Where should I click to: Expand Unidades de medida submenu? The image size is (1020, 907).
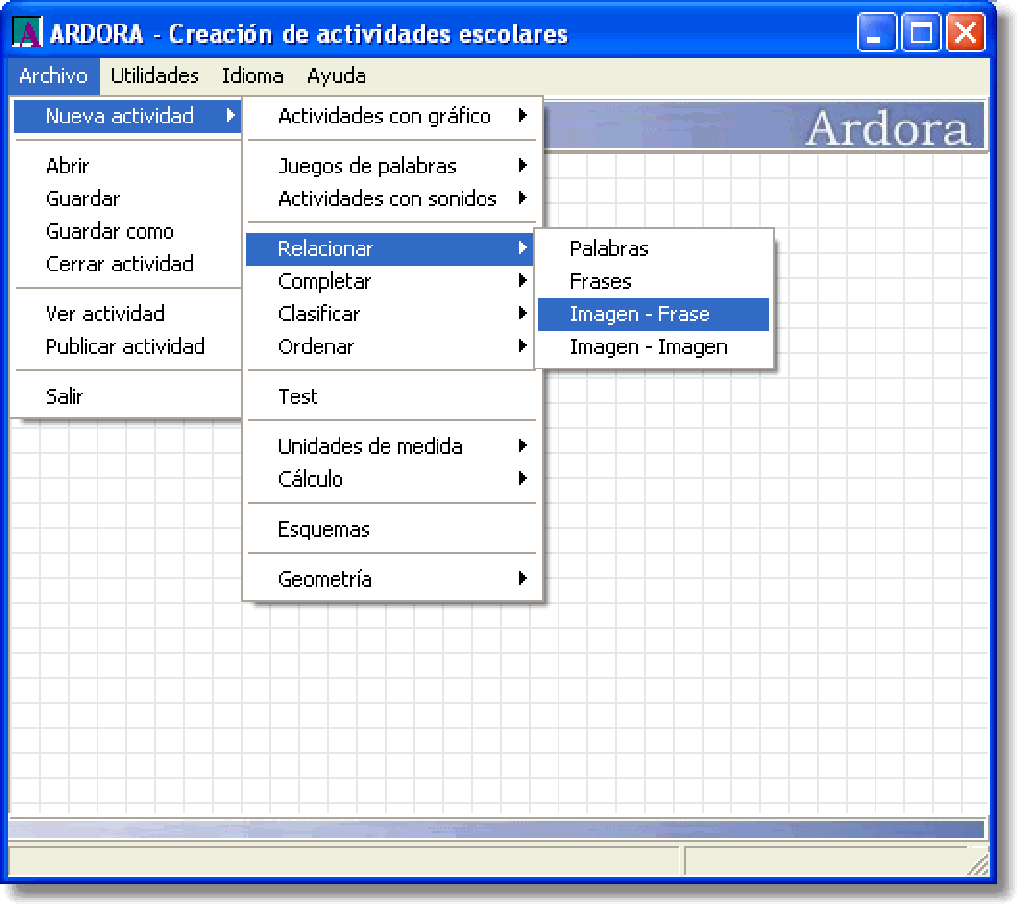point(391,446)
